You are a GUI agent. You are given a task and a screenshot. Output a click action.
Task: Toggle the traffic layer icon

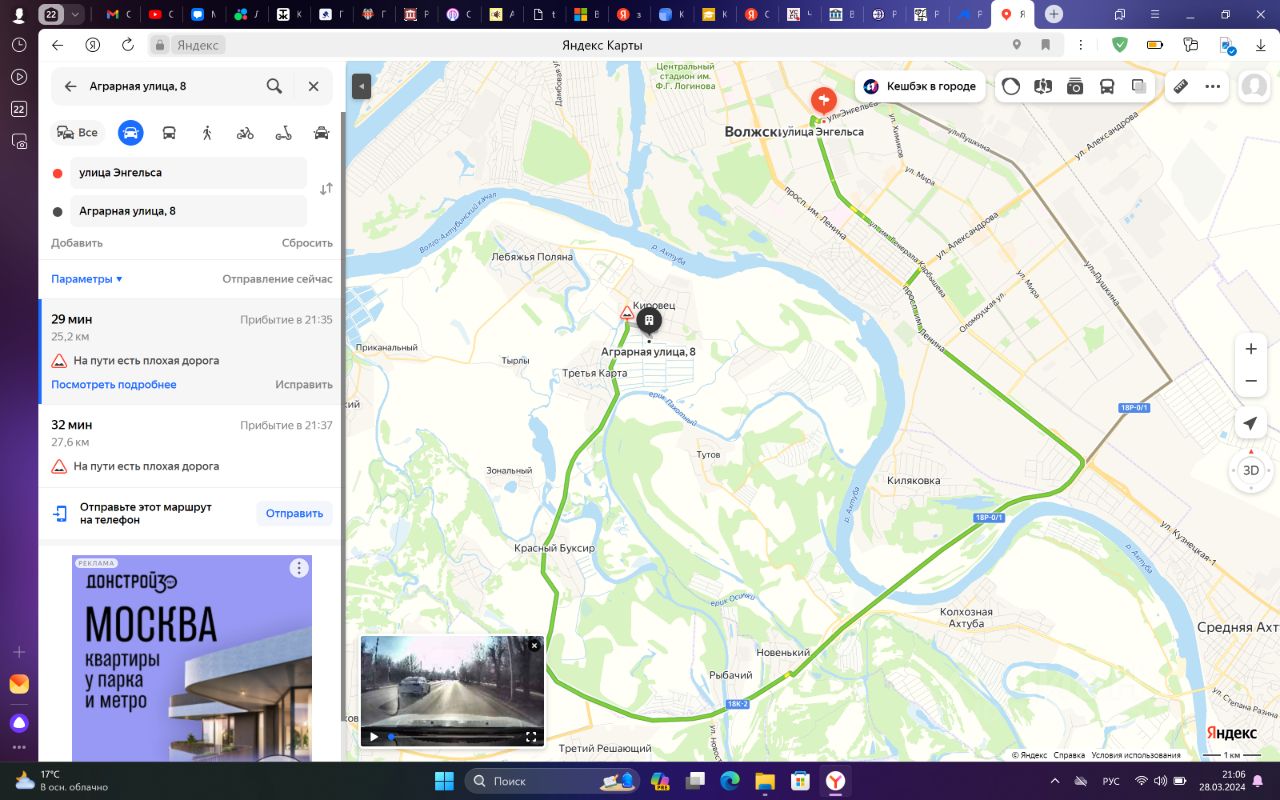tap(1011, 86)
